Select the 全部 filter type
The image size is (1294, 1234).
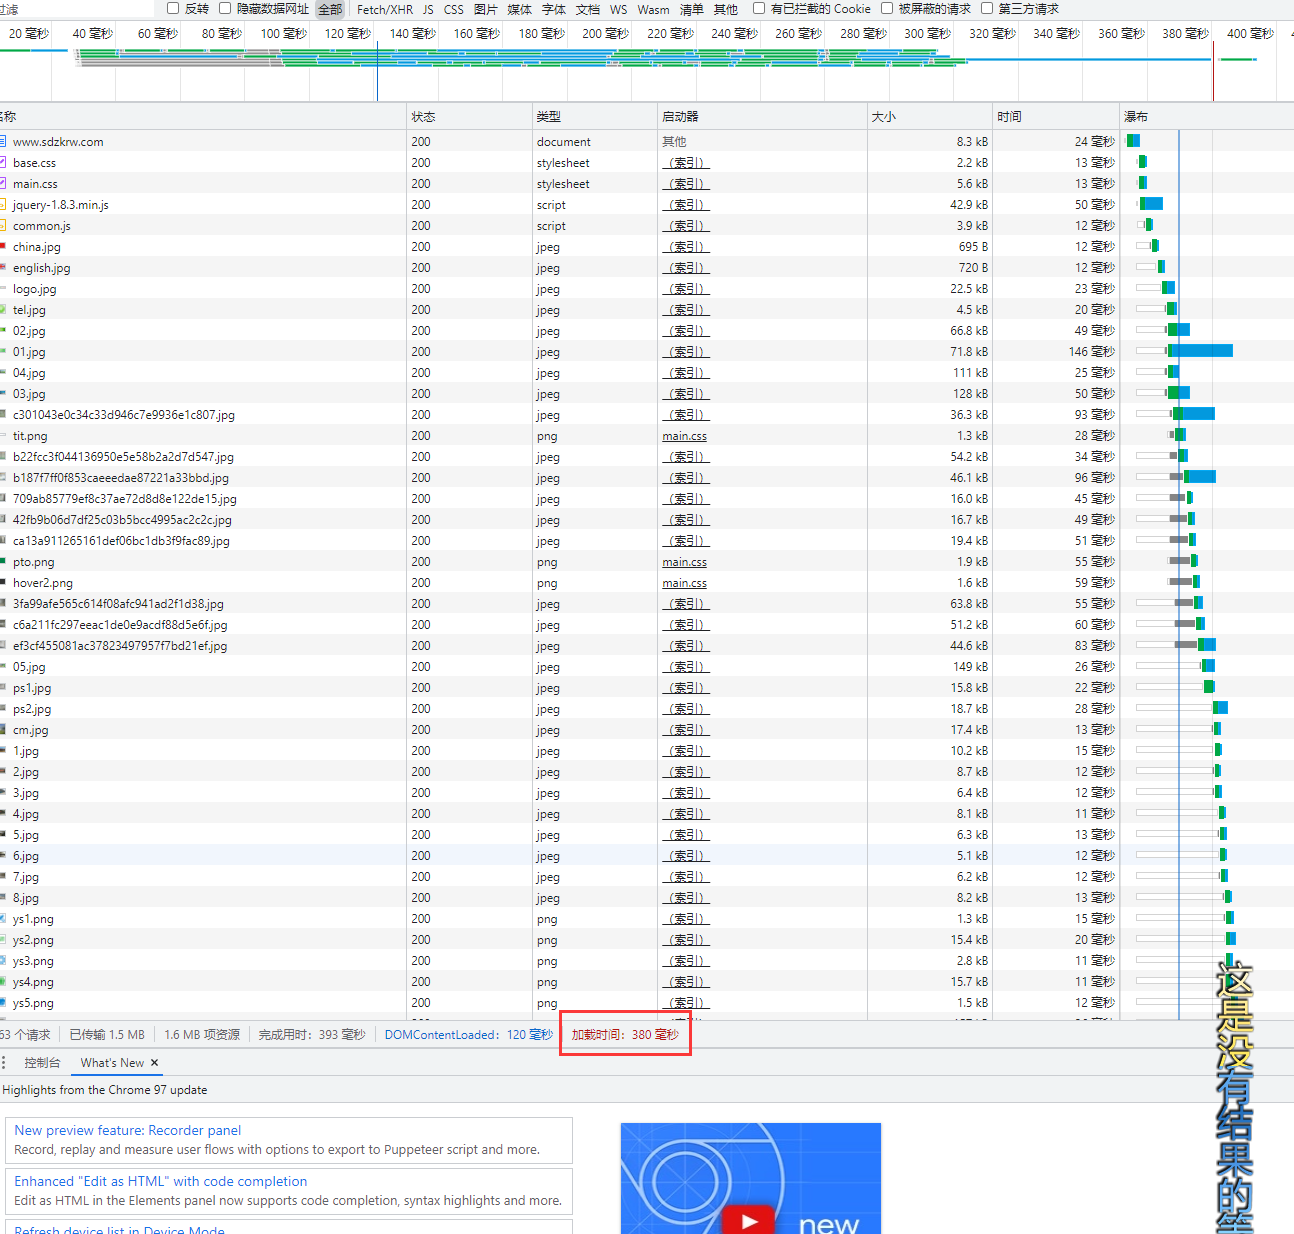pyautogui.click(x=330, y=9)
